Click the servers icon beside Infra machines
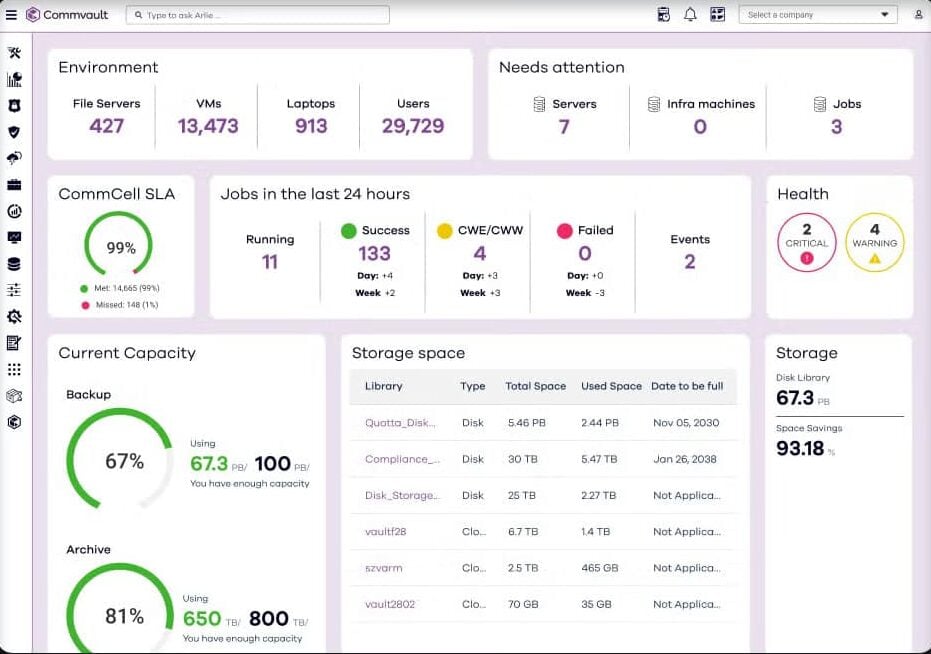931x654 pixels. coord(654,105)
